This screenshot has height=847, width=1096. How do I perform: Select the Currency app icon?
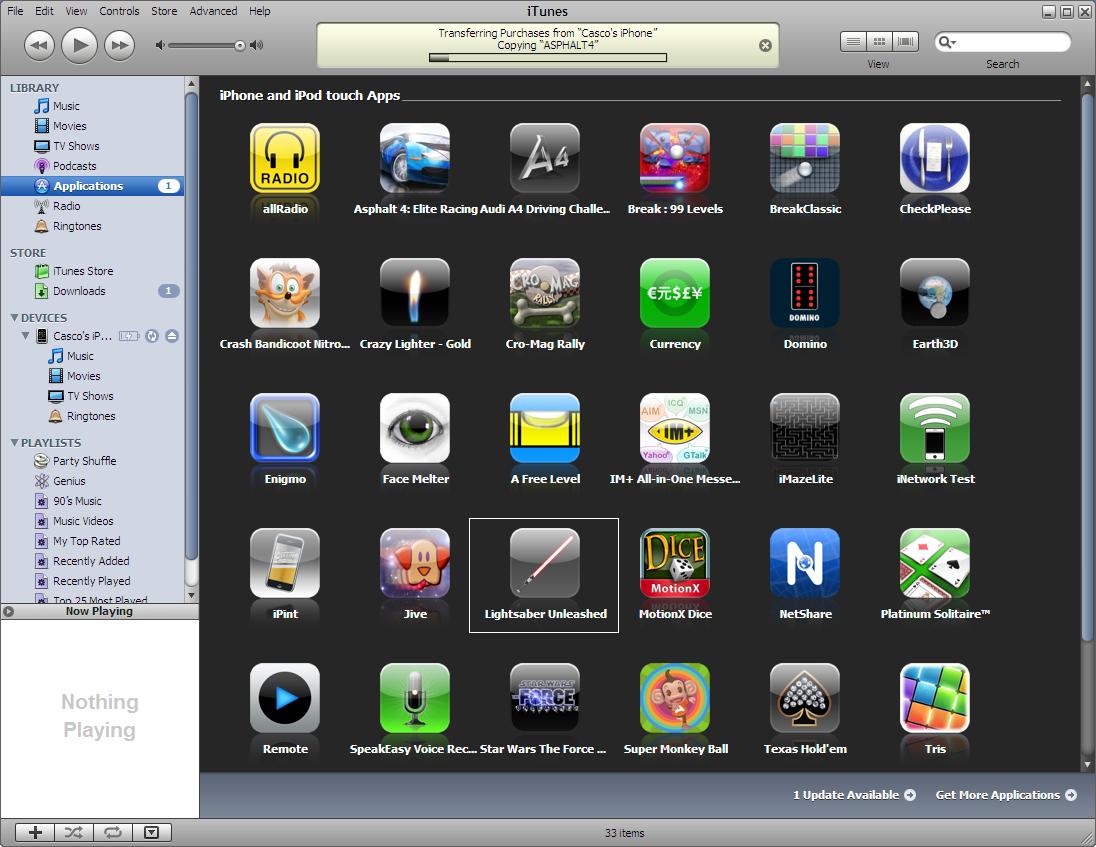pyautogui.click(x=675, y=293)
